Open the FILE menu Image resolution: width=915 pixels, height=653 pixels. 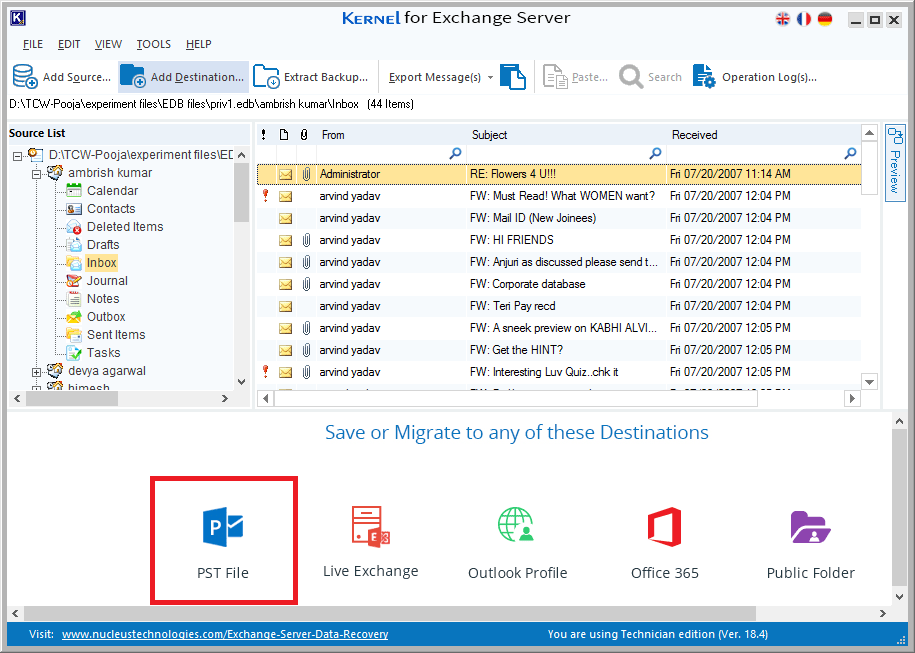point(33,44)
